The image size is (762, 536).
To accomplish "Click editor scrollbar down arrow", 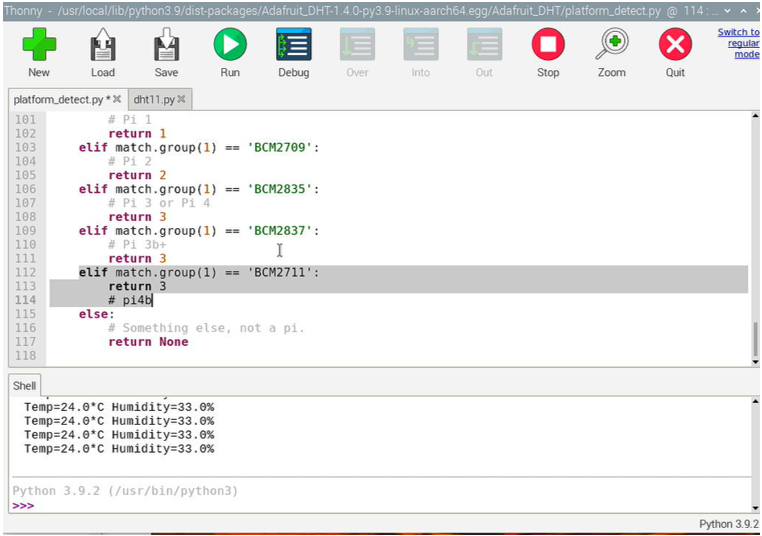I will pyautogui.click(x=755, y=362).
